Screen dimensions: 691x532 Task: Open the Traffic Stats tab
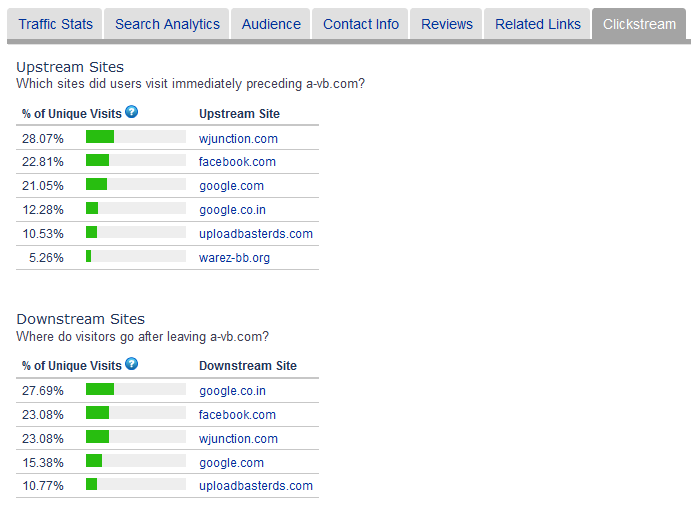click(55, 24)
